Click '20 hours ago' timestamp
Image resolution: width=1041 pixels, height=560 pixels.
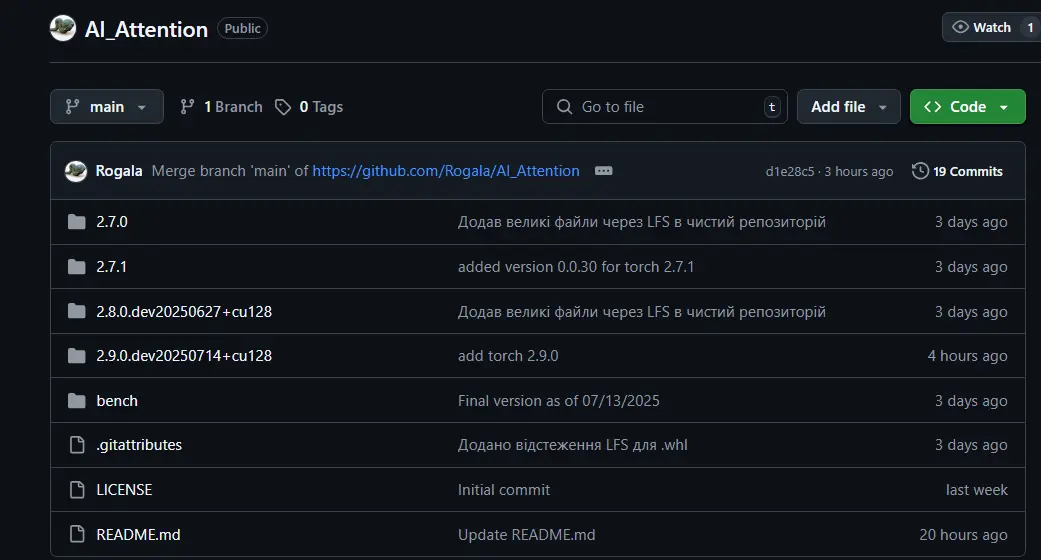[x=963, y=535]
